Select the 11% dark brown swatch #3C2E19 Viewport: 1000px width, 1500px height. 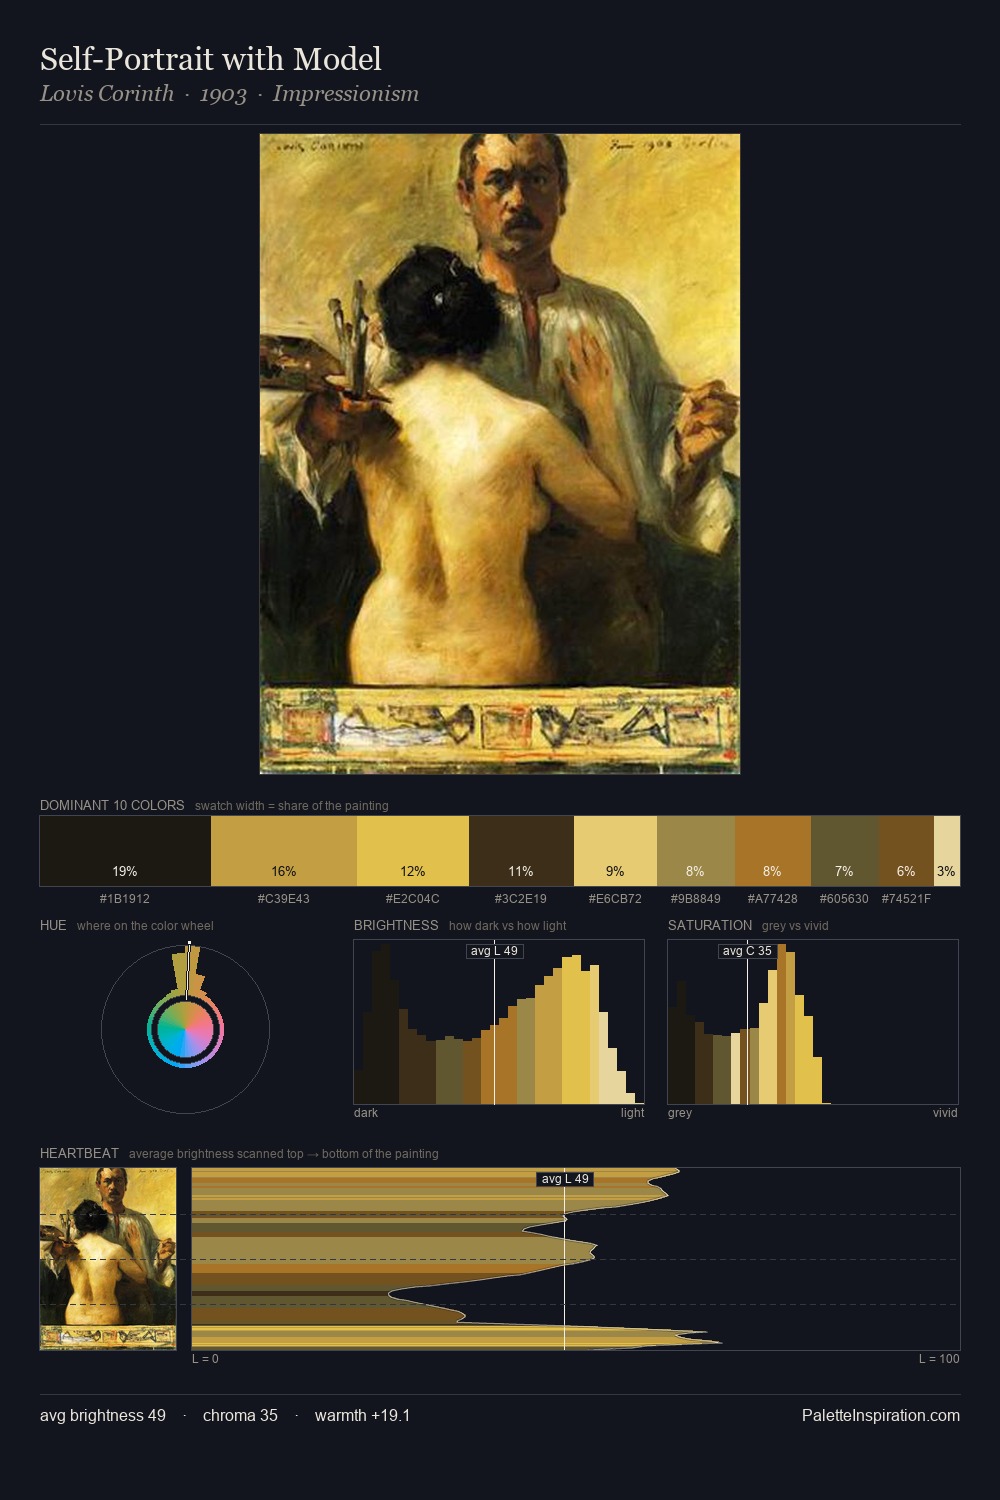click(x=521, y=851)
